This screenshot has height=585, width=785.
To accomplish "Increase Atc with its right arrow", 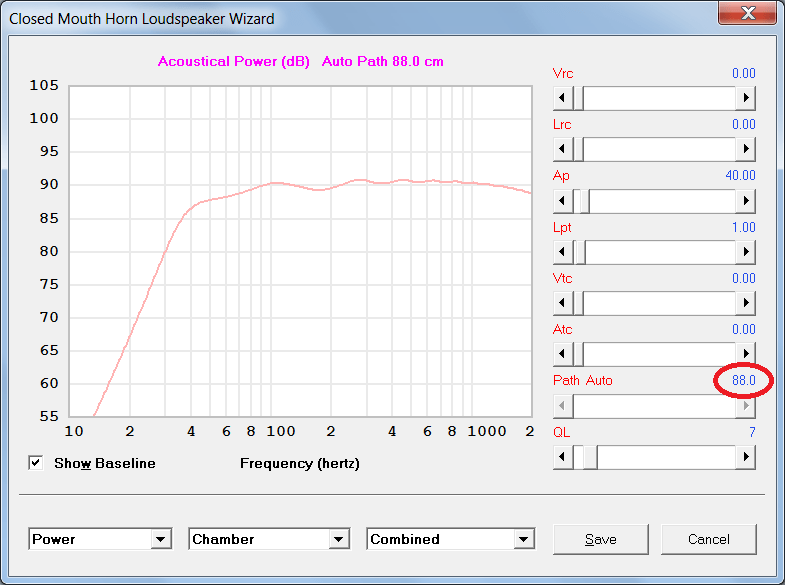I will pos(745,354).
